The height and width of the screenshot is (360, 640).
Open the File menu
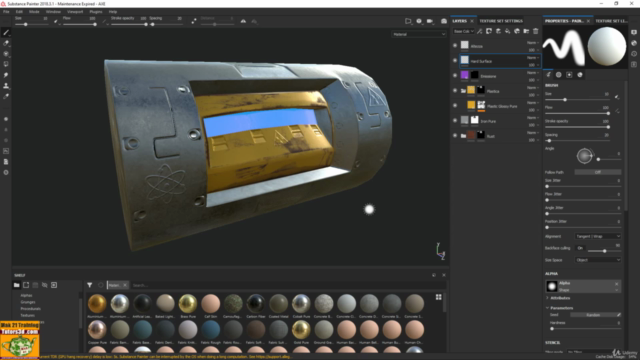(x=6, y=12)
